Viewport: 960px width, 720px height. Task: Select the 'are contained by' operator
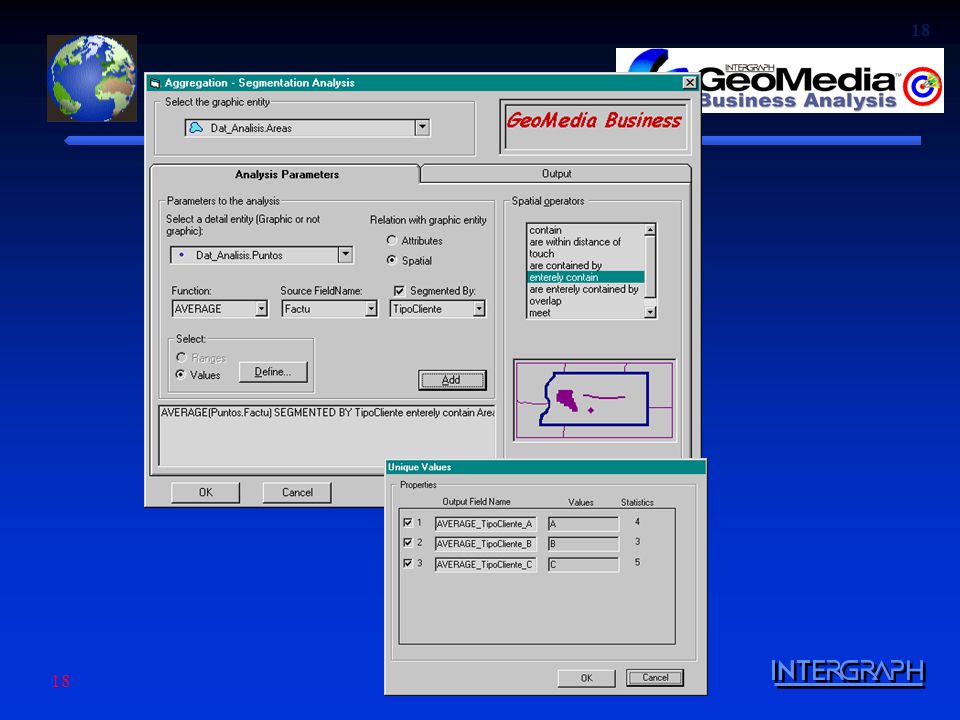(586, 266)
